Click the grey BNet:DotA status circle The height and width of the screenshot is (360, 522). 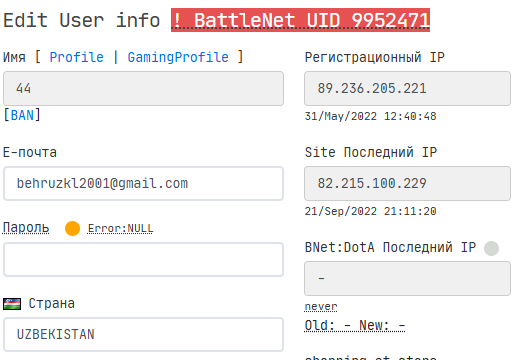(491, 248)
